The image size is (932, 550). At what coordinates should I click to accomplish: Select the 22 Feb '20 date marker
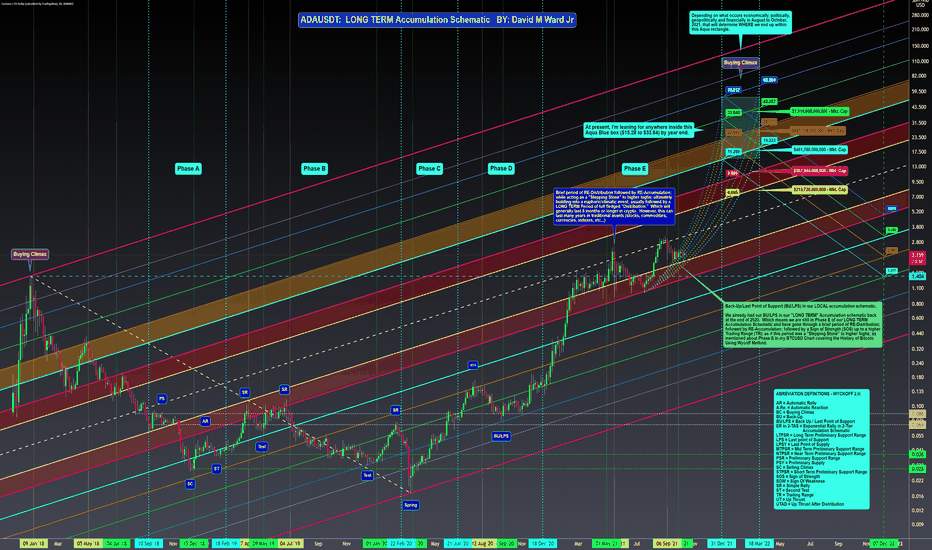(x=401, y=543)
